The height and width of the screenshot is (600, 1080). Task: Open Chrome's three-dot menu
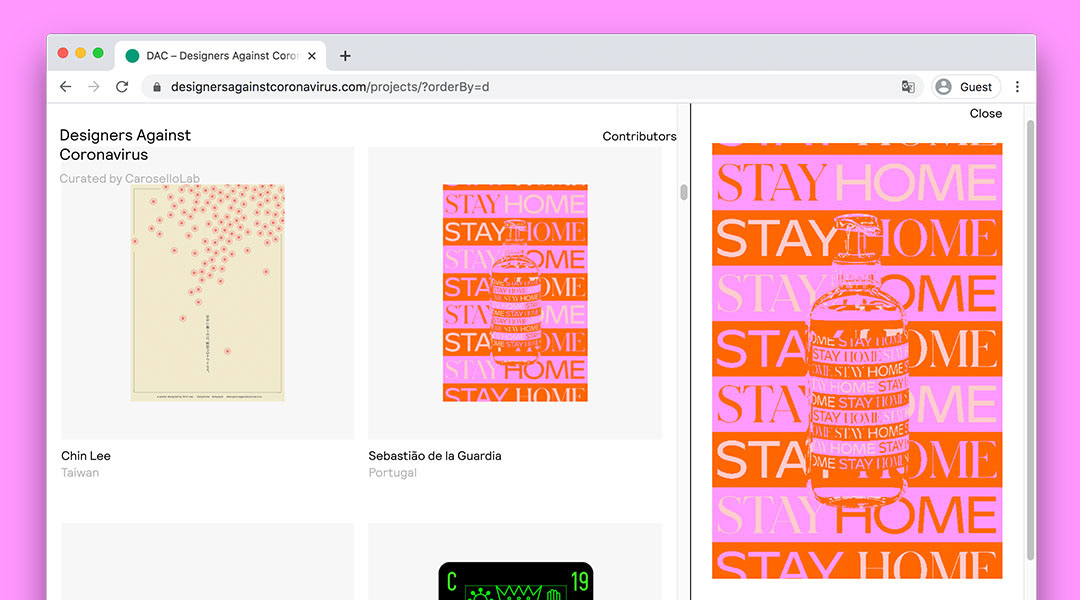click(1017, 87)
